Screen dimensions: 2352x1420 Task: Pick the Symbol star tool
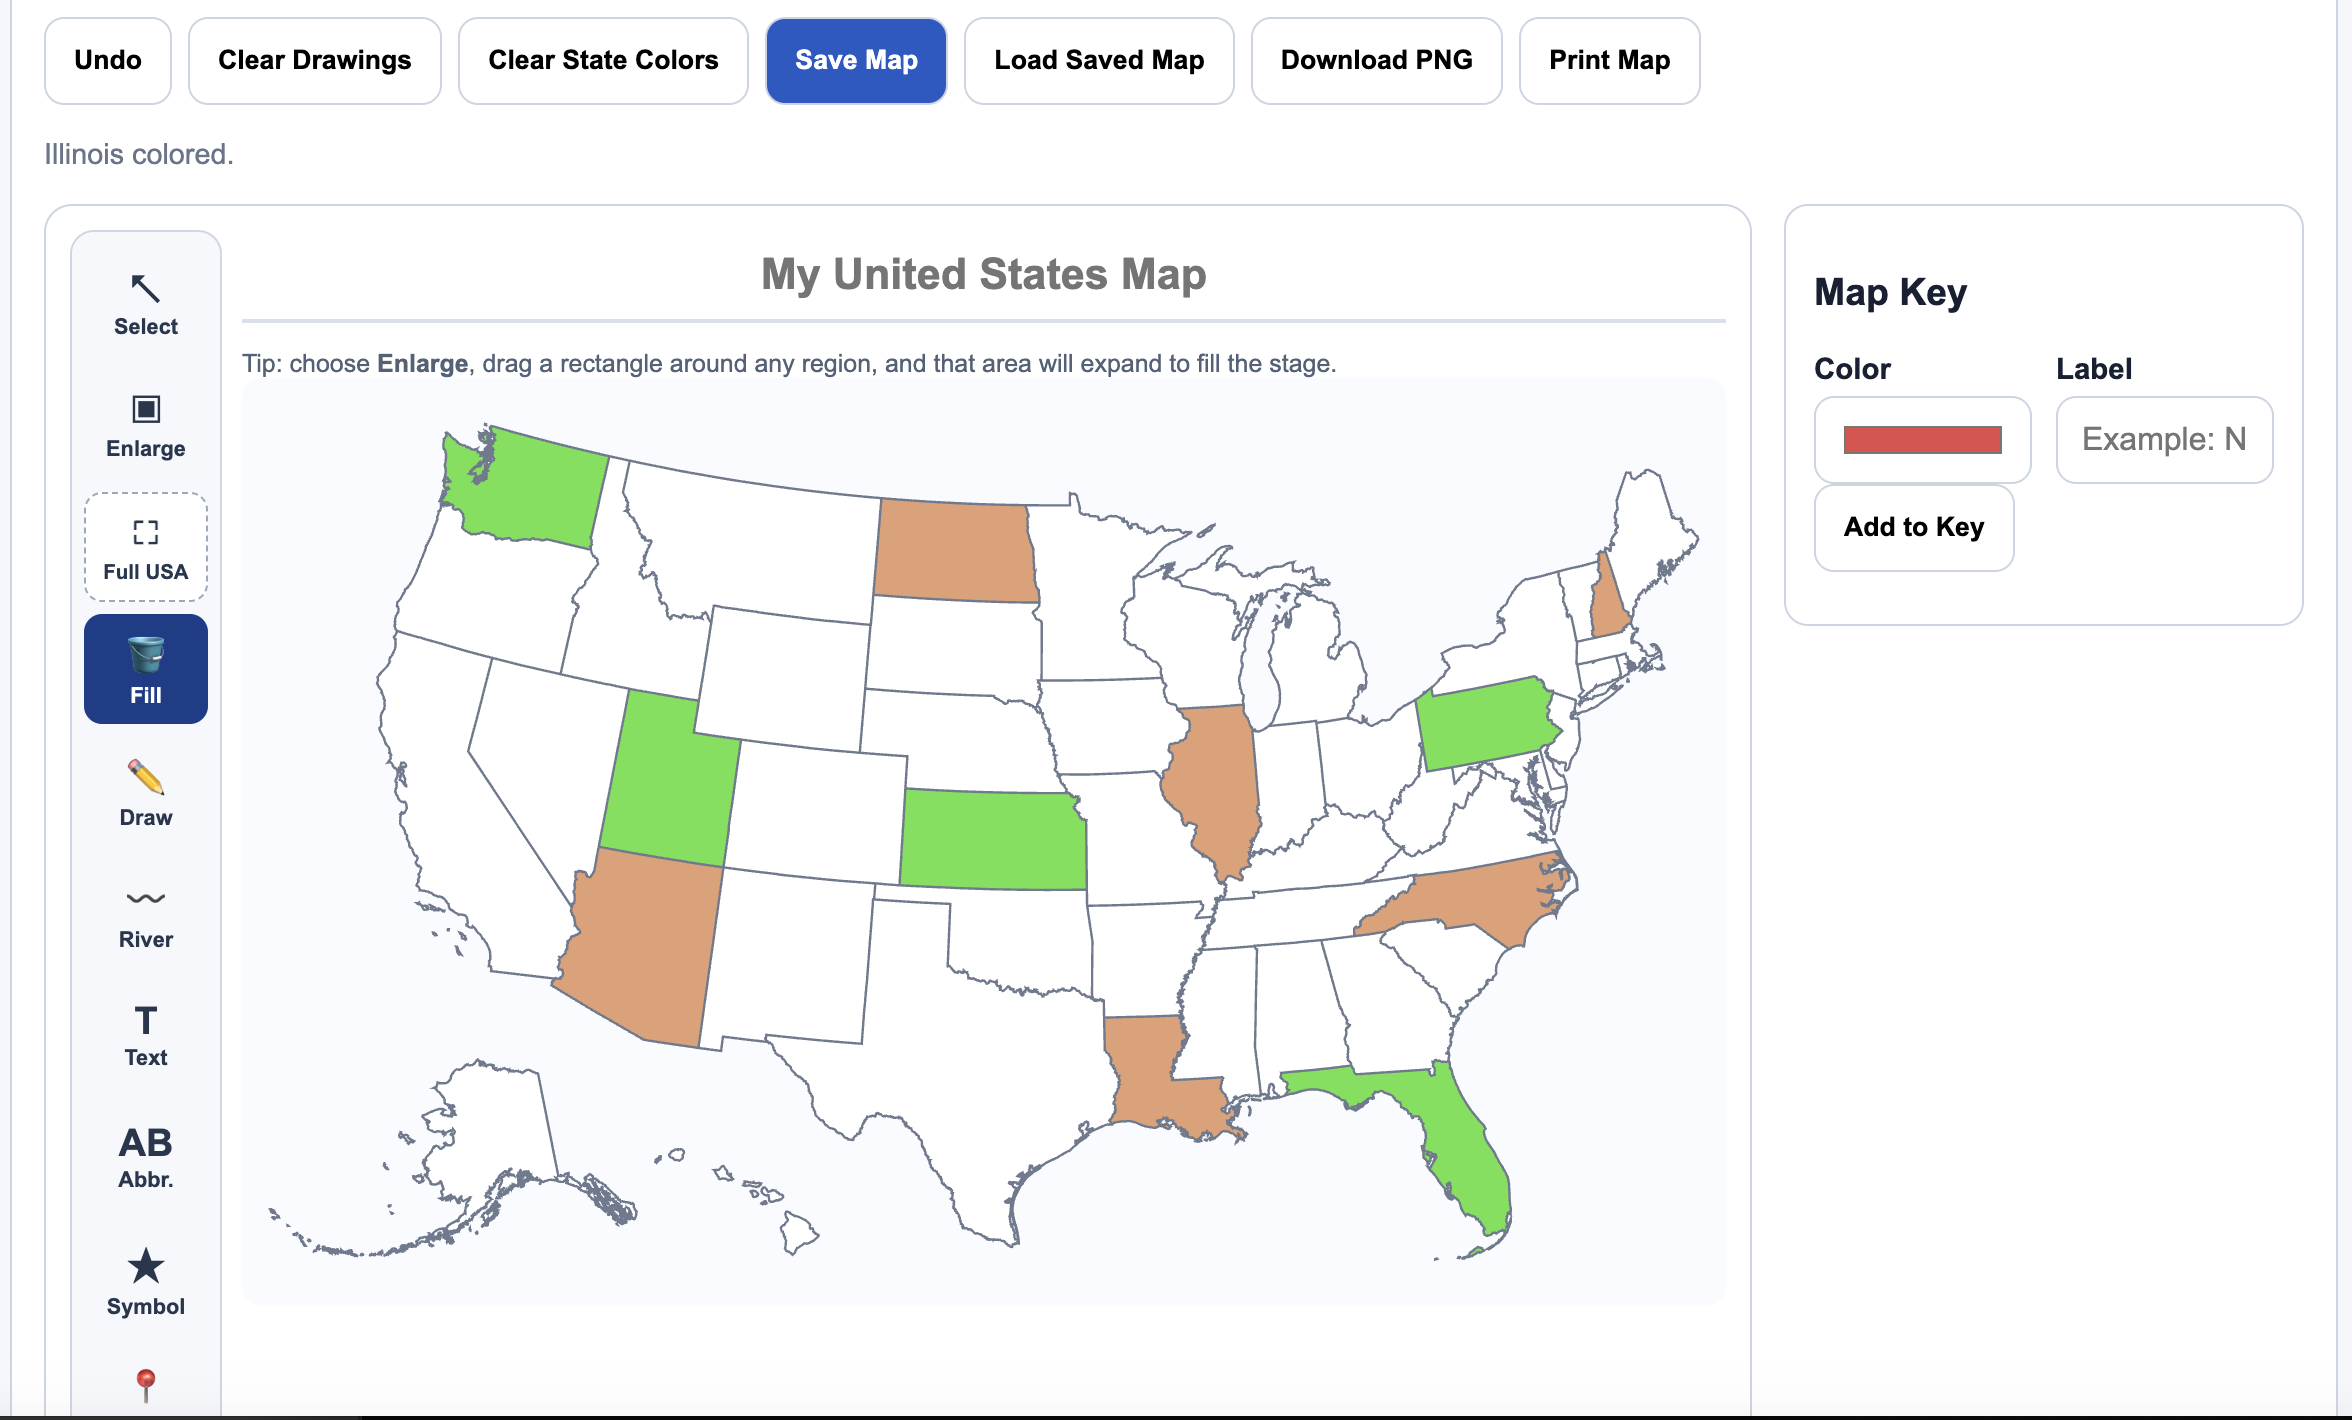[146, 1282]
